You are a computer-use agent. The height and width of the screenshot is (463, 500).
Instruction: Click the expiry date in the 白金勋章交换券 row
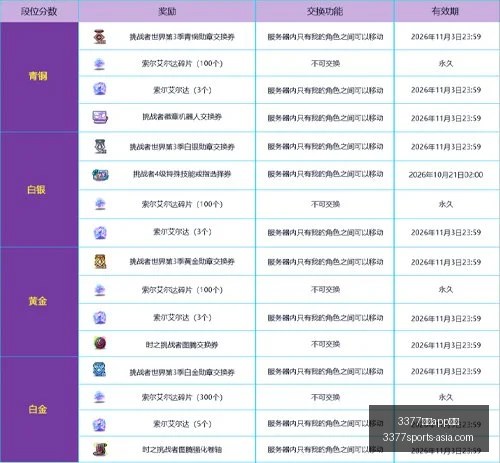coord(446,371)
